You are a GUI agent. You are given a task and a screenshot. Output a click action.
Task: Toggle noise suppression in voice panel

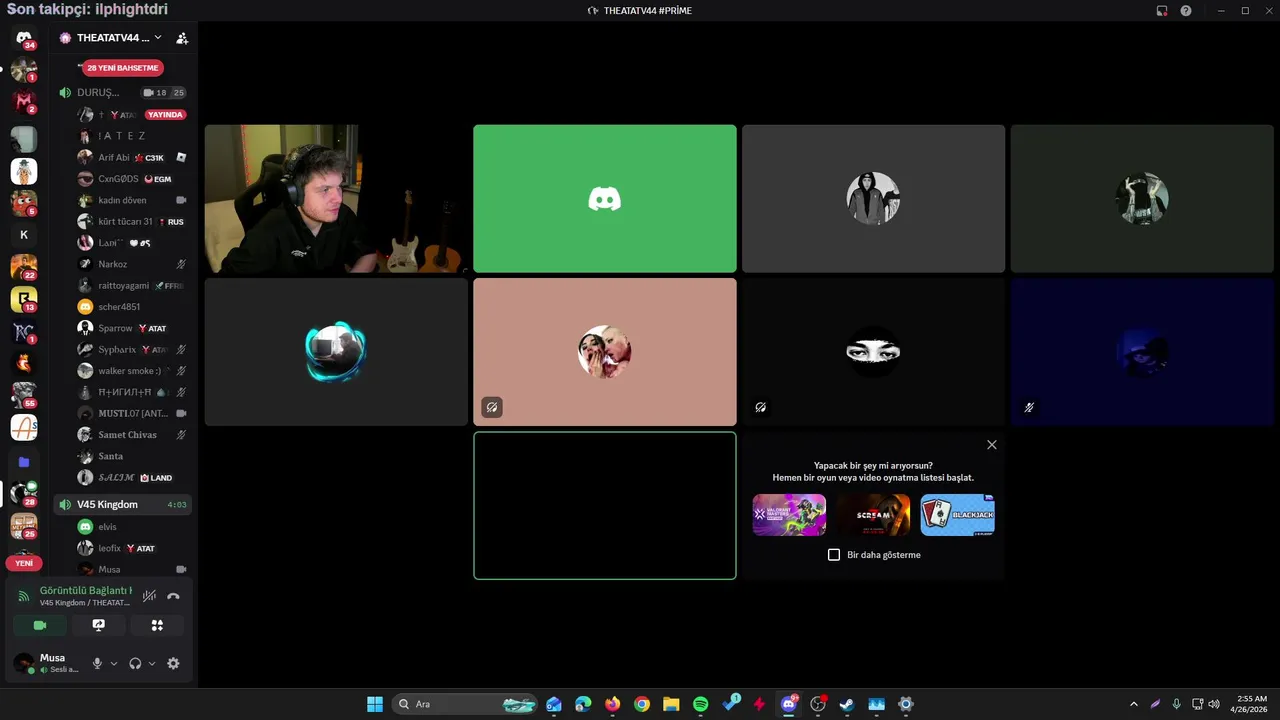(149, 596)
